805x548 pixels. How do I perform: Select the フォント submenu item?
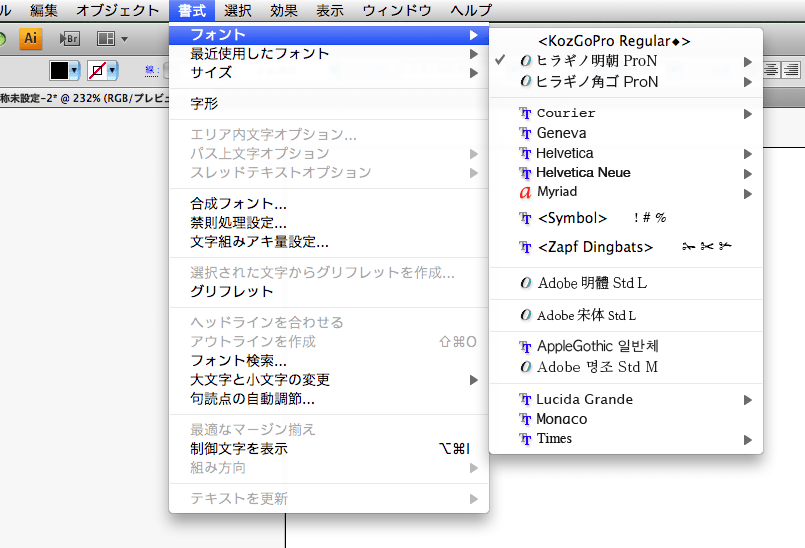[329, 35]
